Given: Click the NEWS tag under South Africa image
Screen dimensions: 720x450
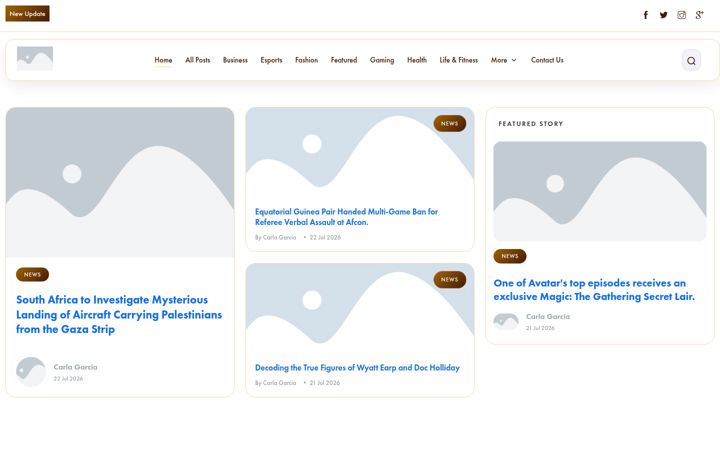Looking at the screenshot, I should pos(32,275).
